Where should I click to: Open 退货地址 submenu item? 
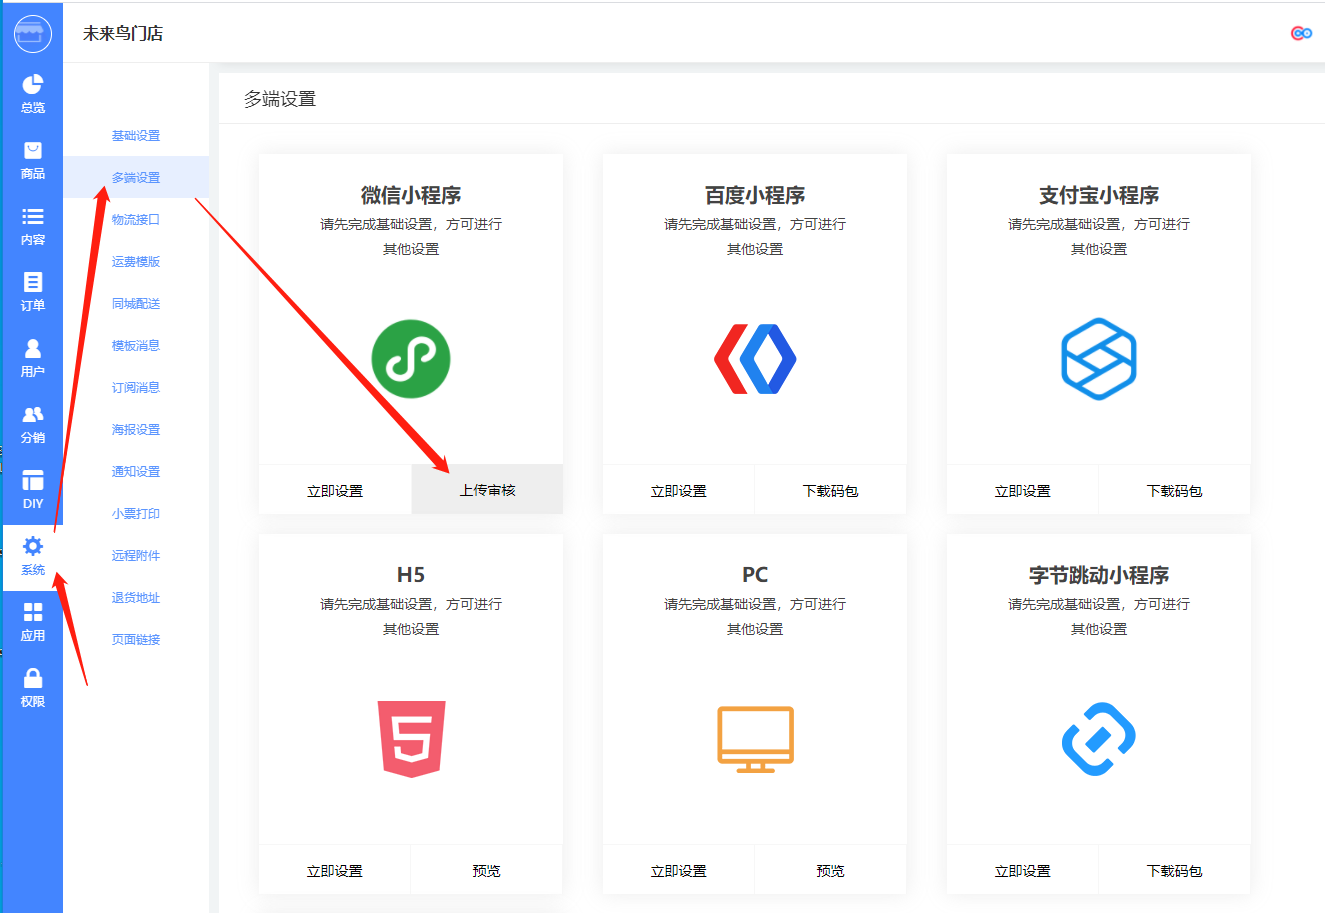point(136,598)
